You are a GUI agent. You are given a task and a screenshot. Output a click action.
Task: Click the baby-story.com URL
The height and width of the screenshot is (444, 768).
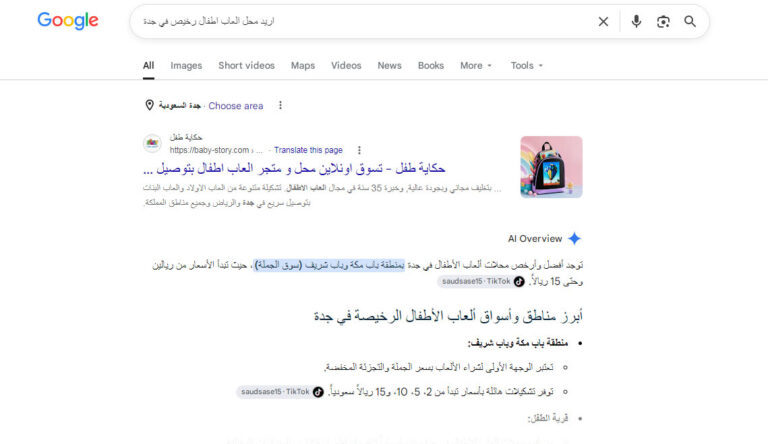pos(216,150)
